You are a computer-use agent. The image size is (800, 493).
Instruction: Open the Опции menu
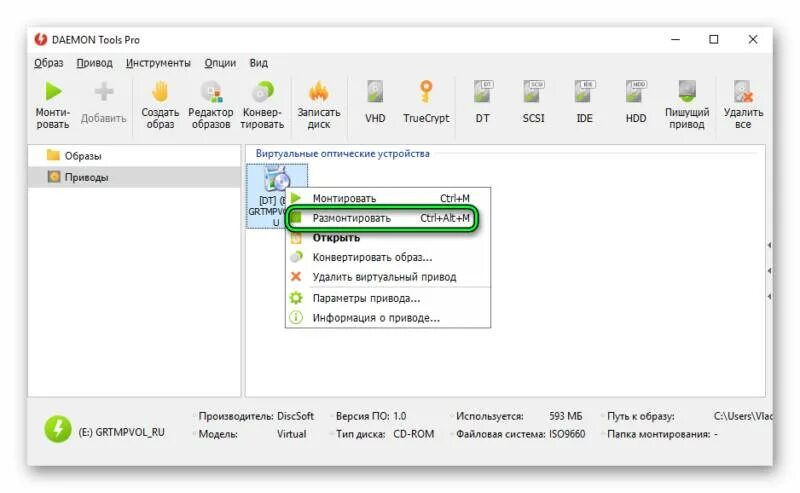tap(220, 63)
